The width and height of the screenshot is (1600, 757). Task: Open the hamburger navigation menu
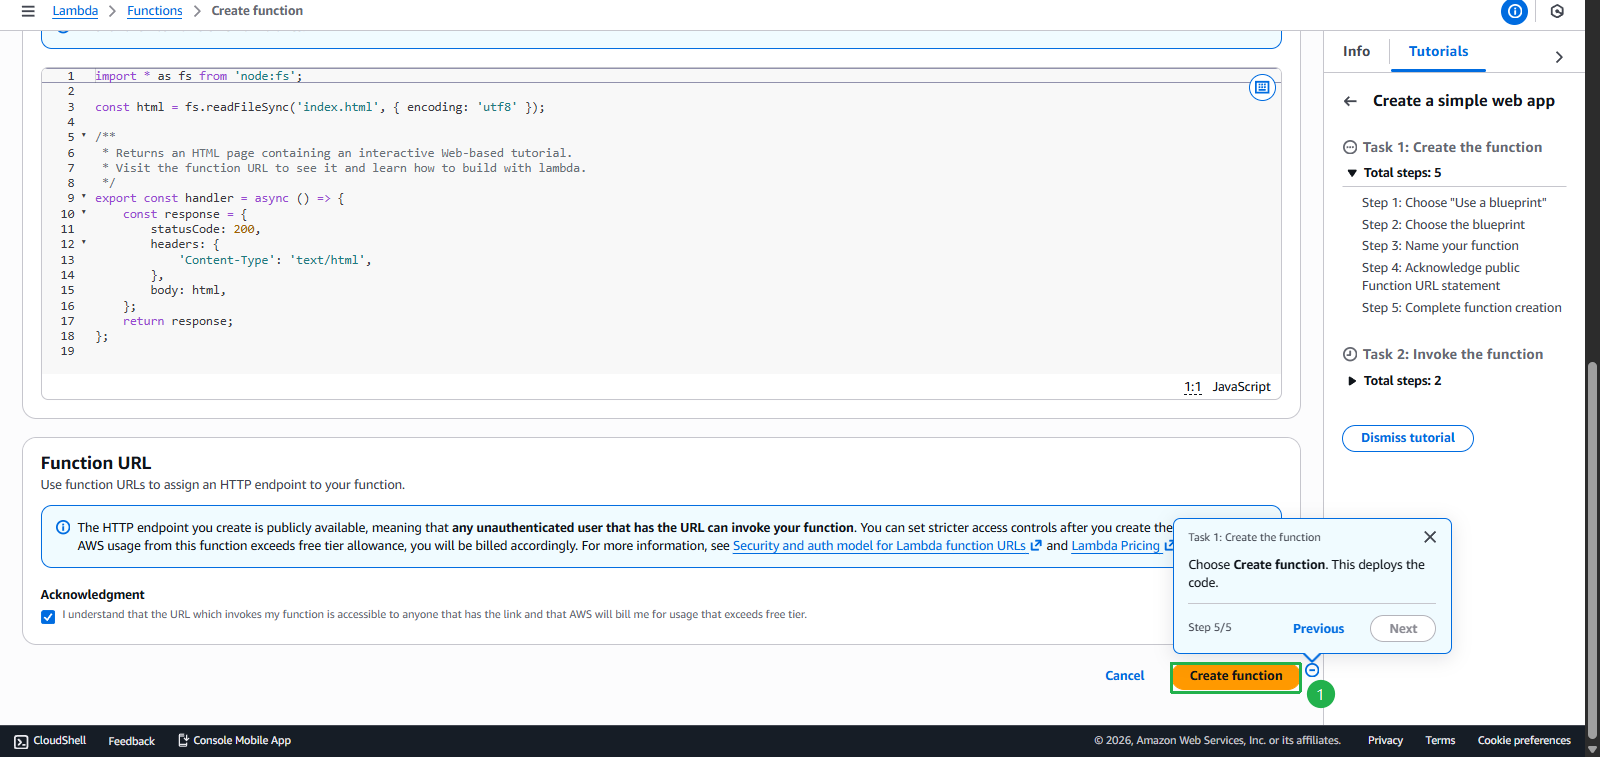(28, 11)
